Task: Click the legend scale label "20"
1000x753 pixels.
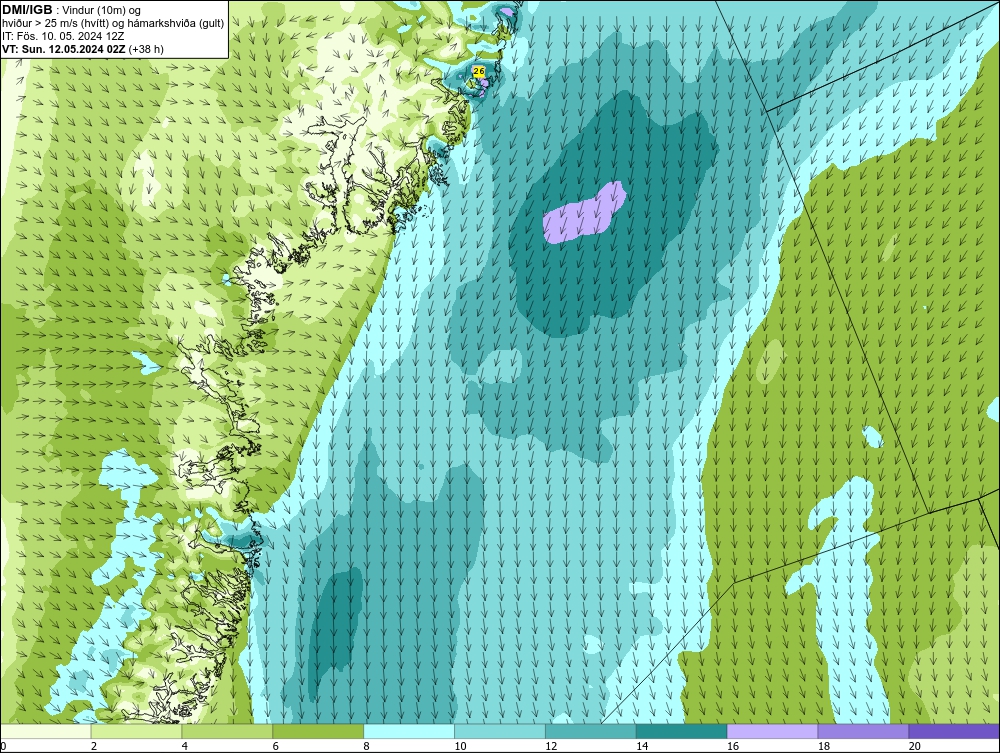Action: point(915,746)
